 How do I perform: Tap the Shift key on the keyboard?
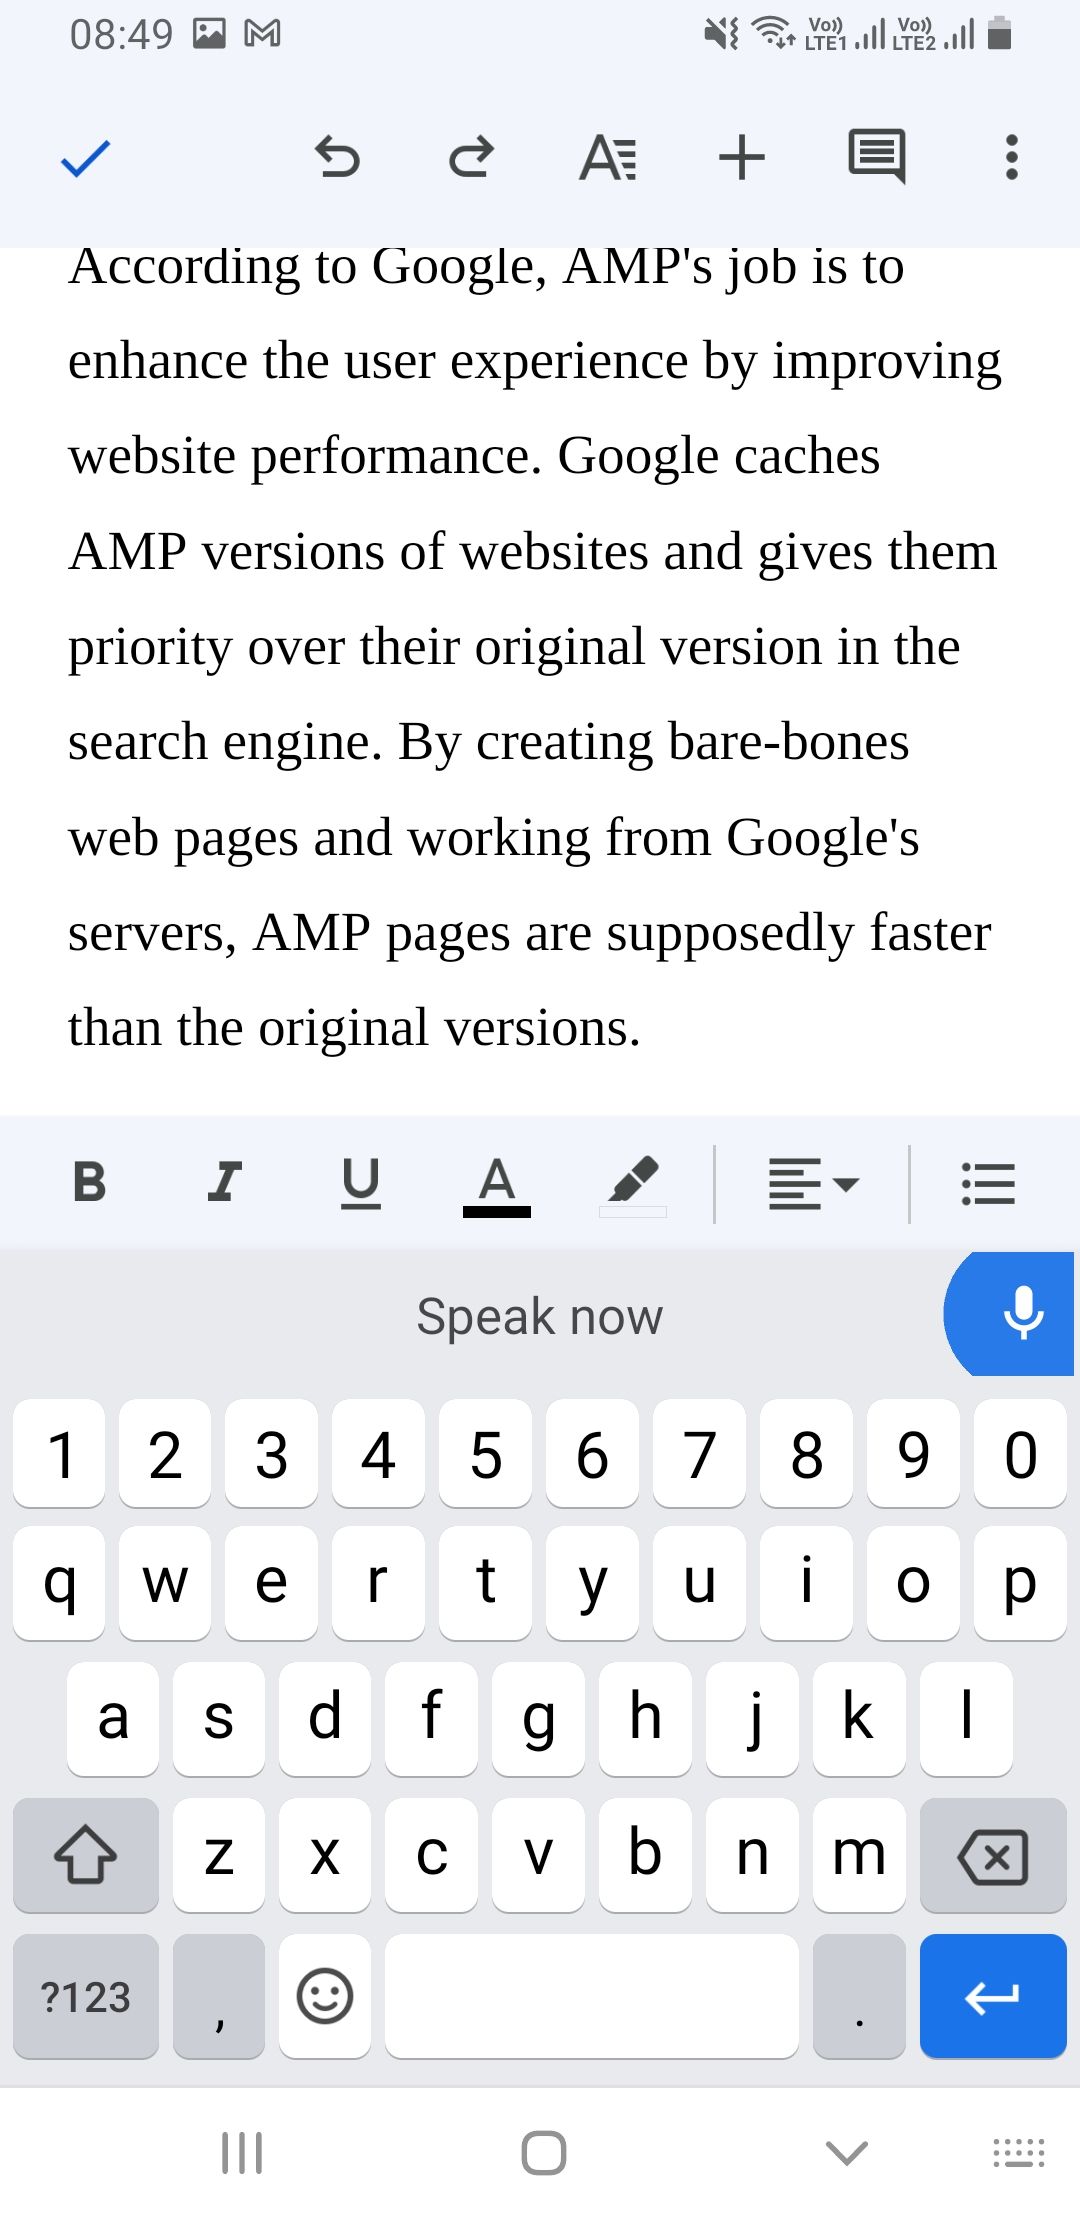86,1855
